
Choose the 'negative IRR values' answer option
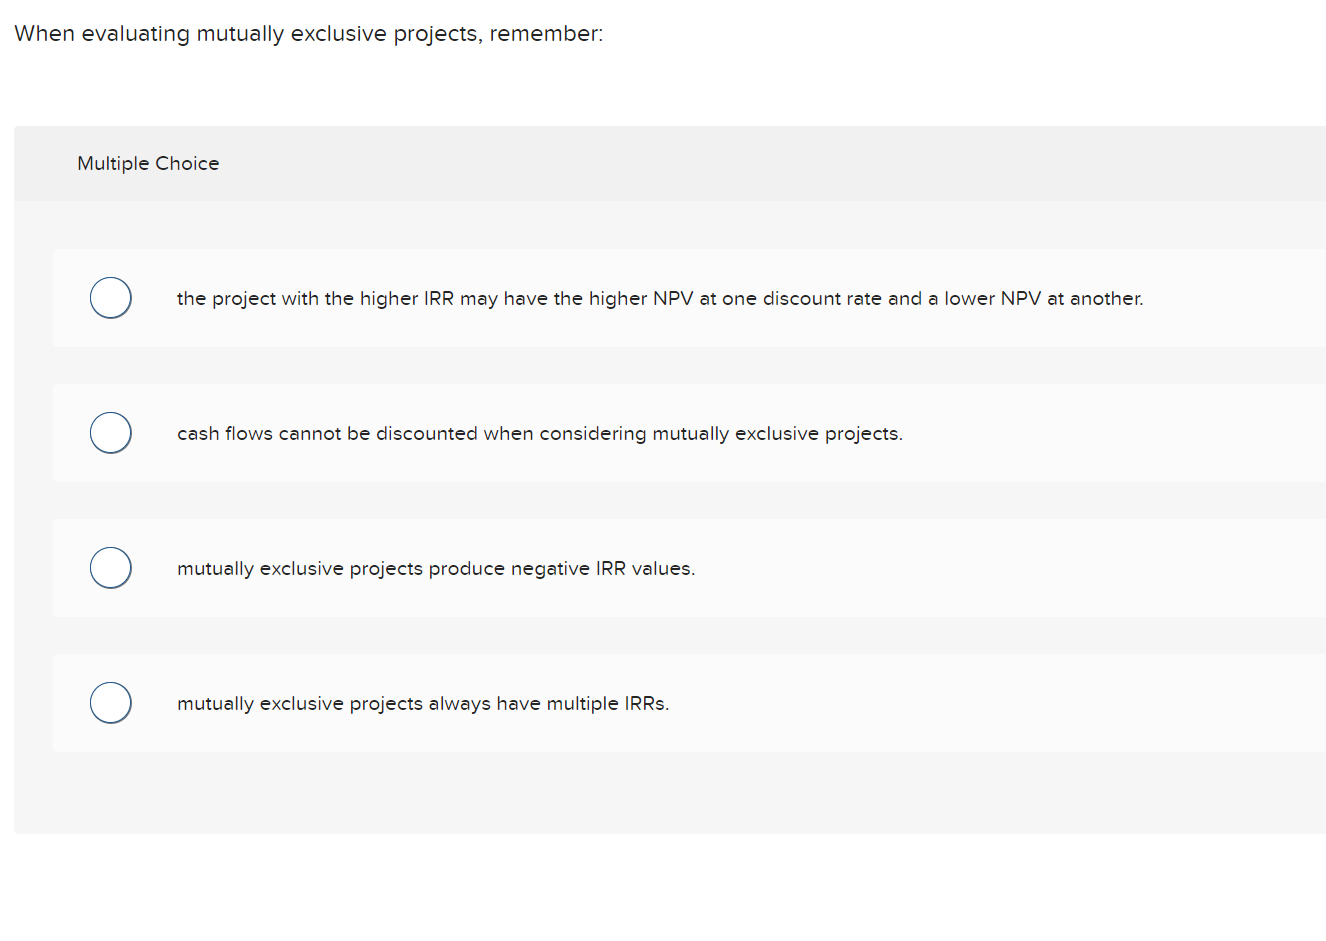tap(110, 567)
